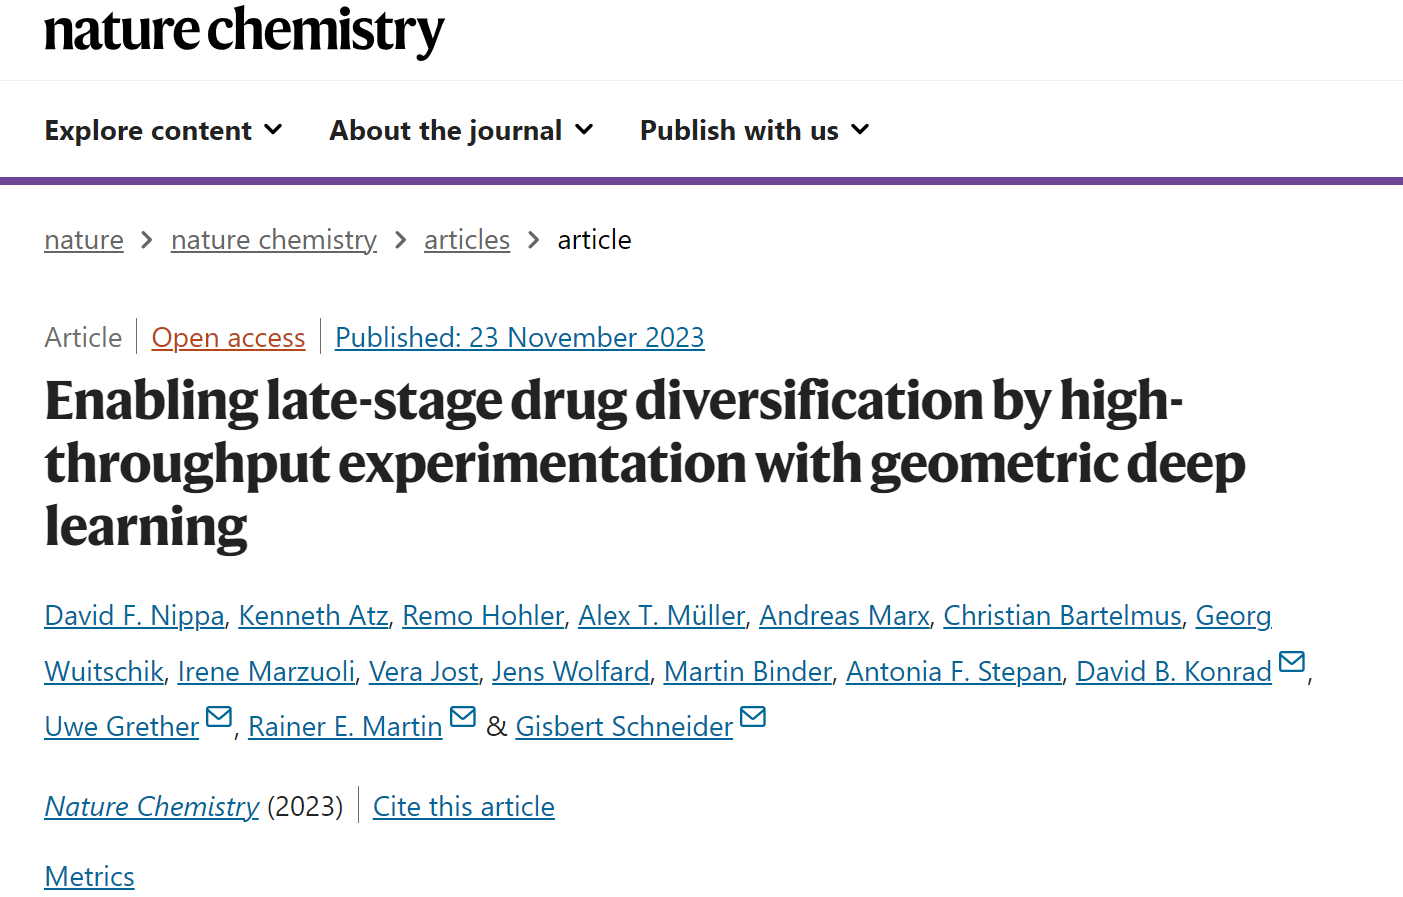This screenshot has width=1403, height=897.
Task: Click envelope icon next to Gisbert Schneider
Action: pos(753,716)
